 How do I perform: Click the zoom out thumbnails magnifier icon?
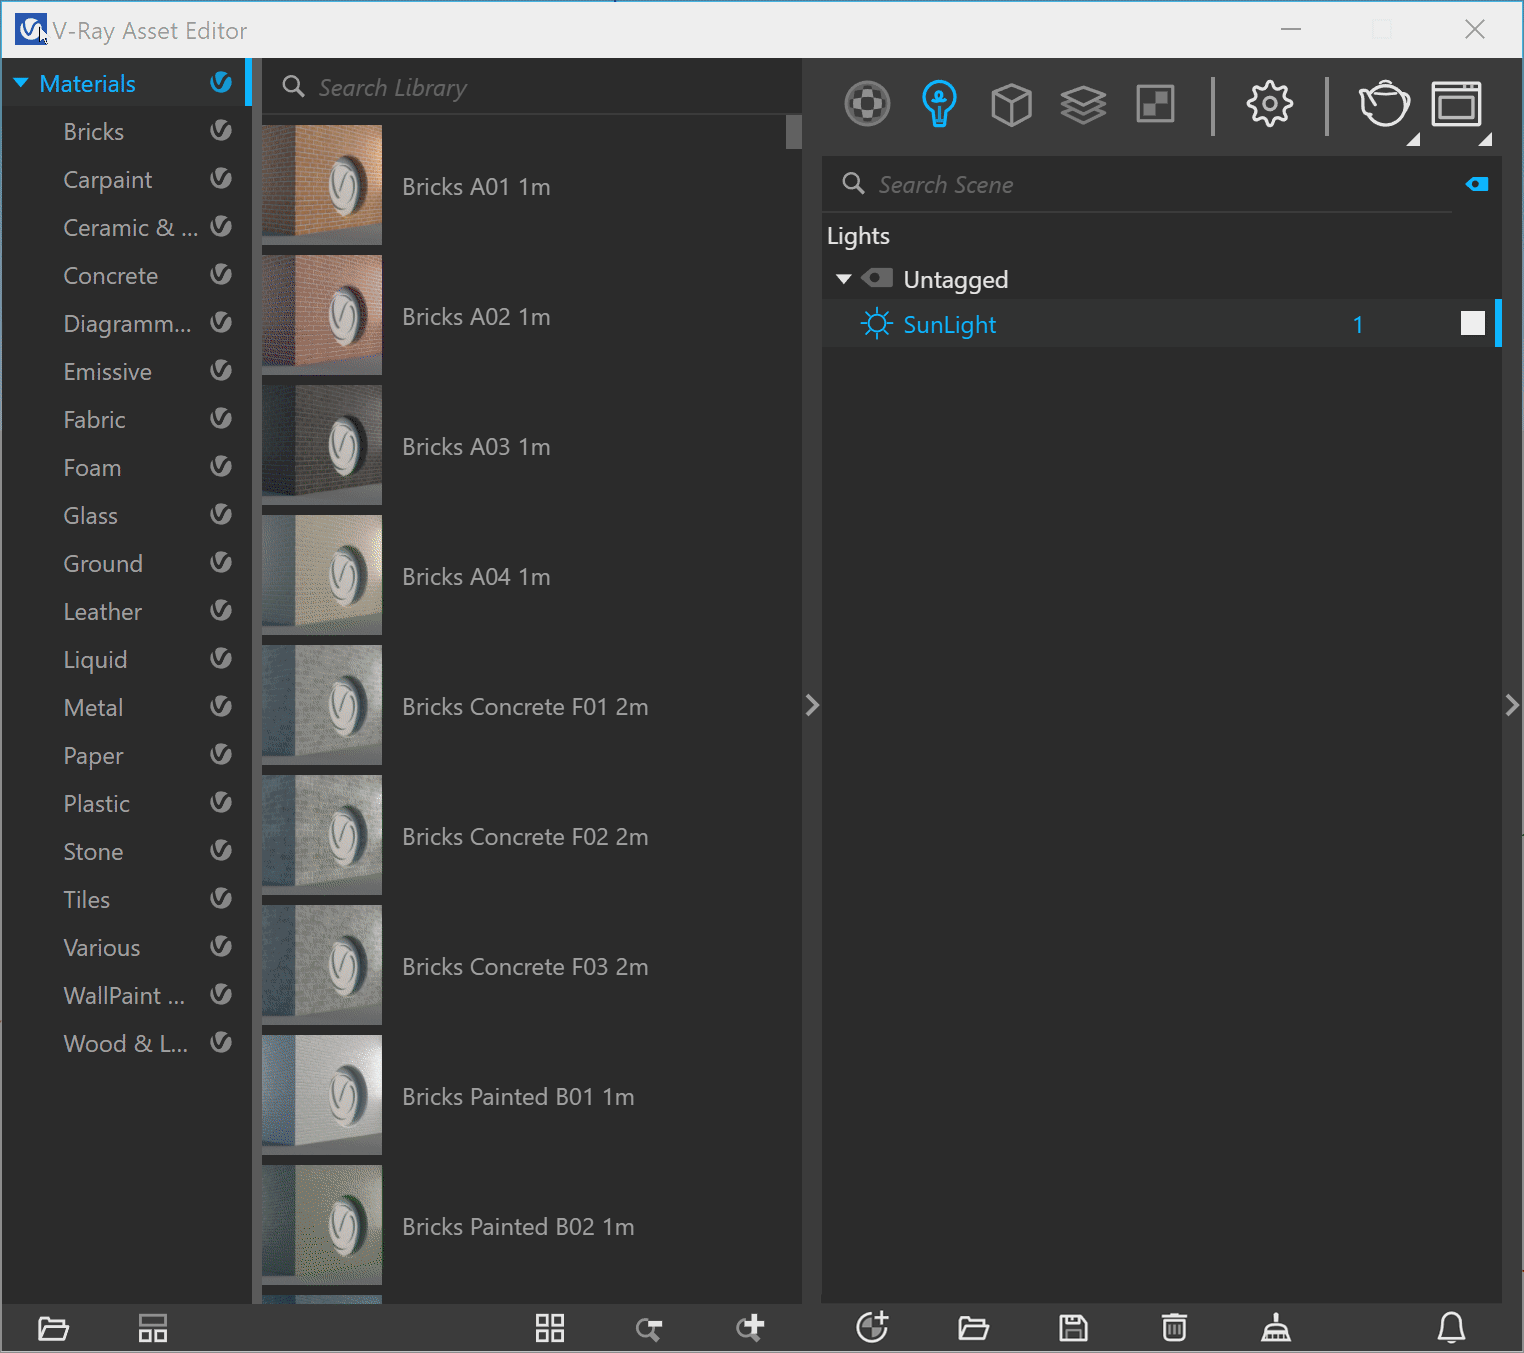[649, 1329]
